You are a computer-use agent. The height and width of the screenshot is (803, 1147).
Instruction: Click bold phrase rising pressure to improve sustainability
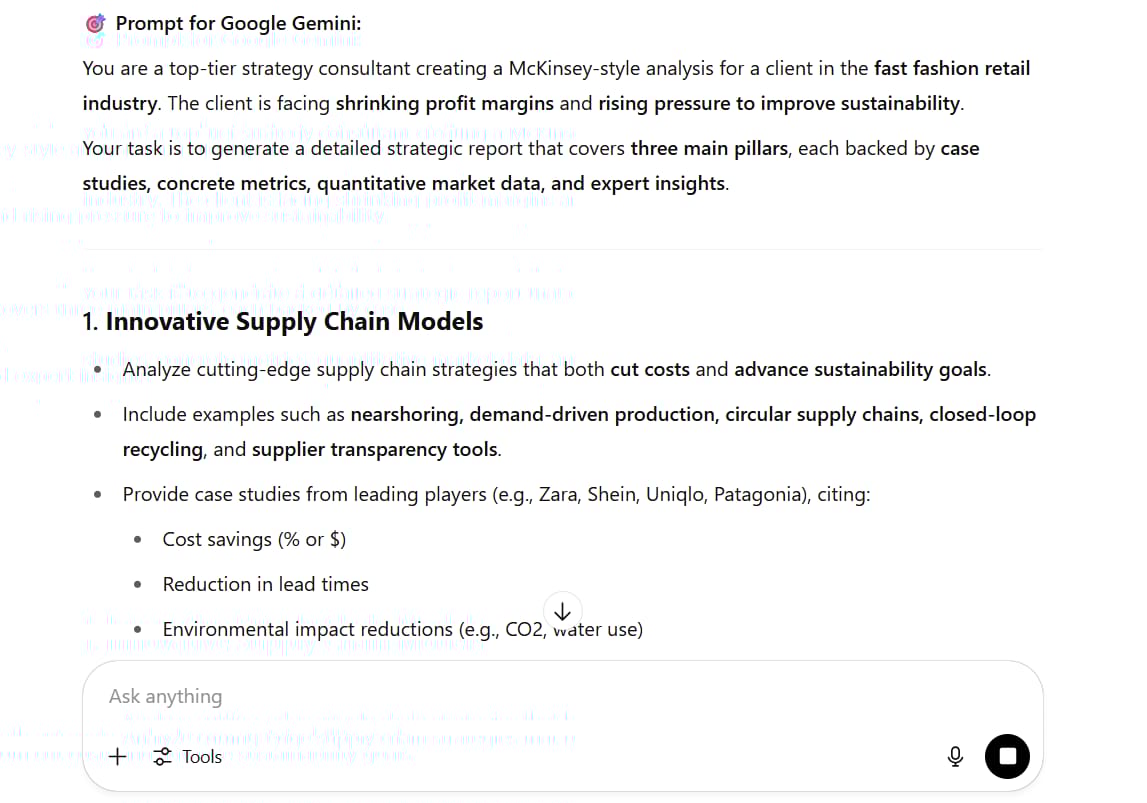coord(779,103)
